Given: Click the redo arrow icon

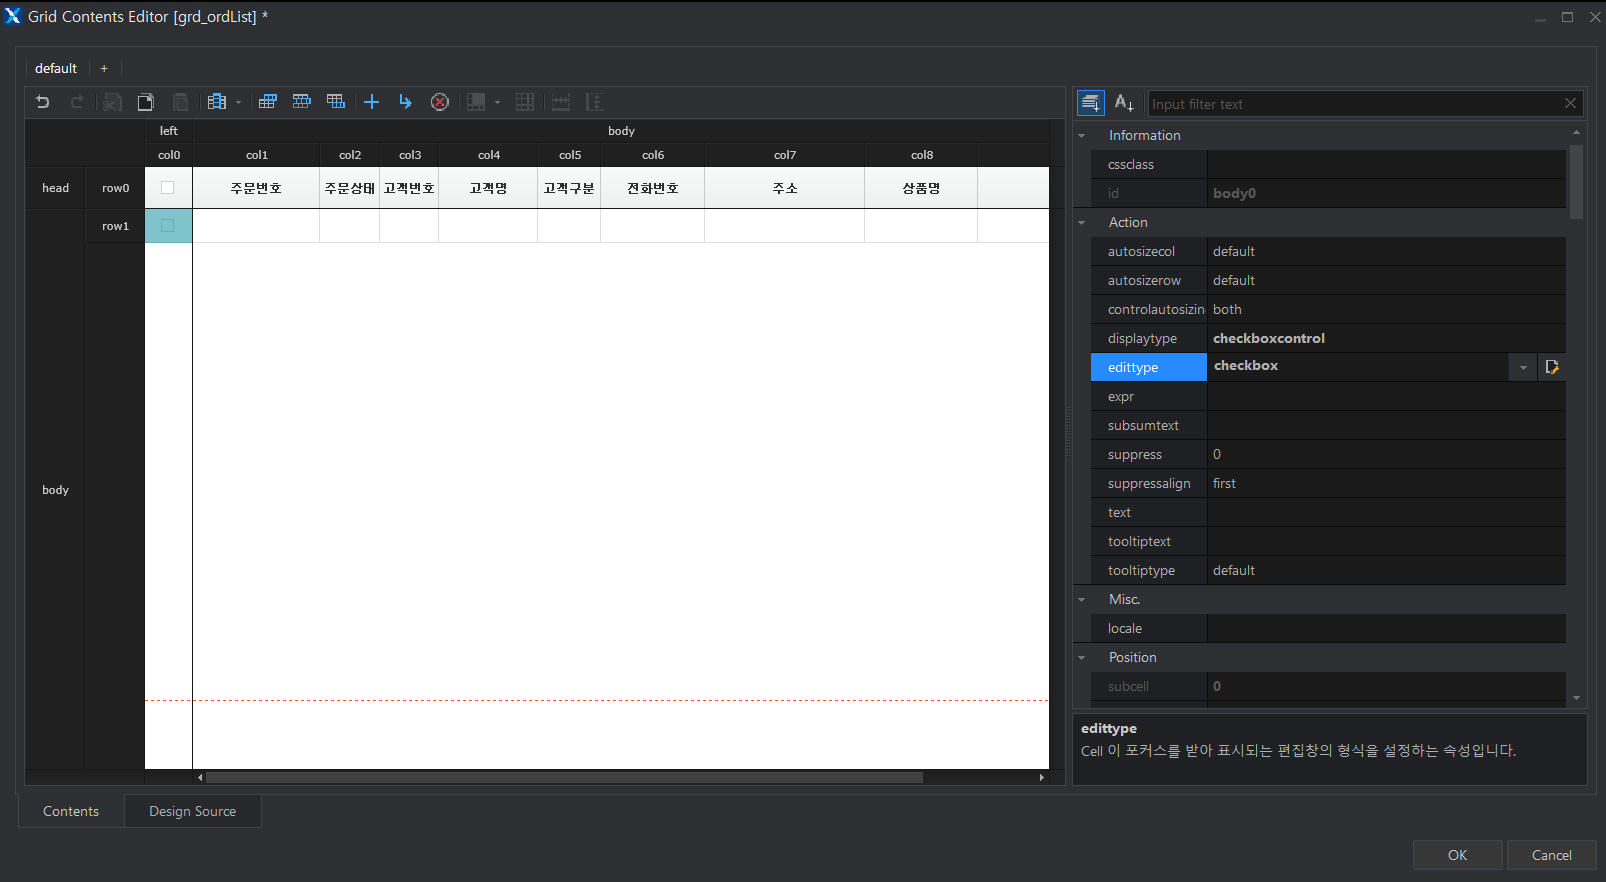Looking at the screenshot, I should tap(77, 102).
